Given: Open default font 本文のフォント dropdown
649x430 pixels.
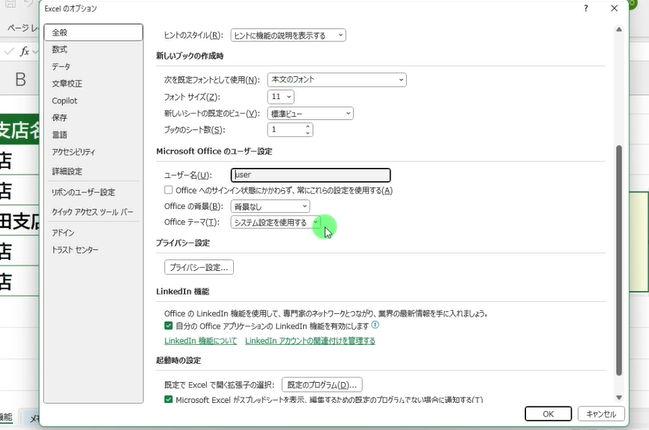Looking at the screenshot, I should (337, 79).
